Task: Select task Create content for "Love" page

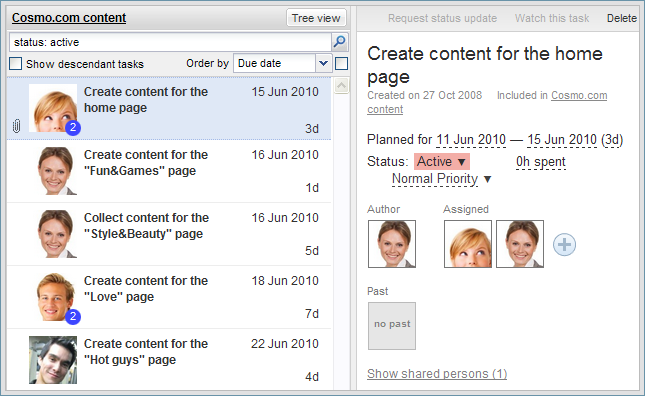Action: point(169,297)
